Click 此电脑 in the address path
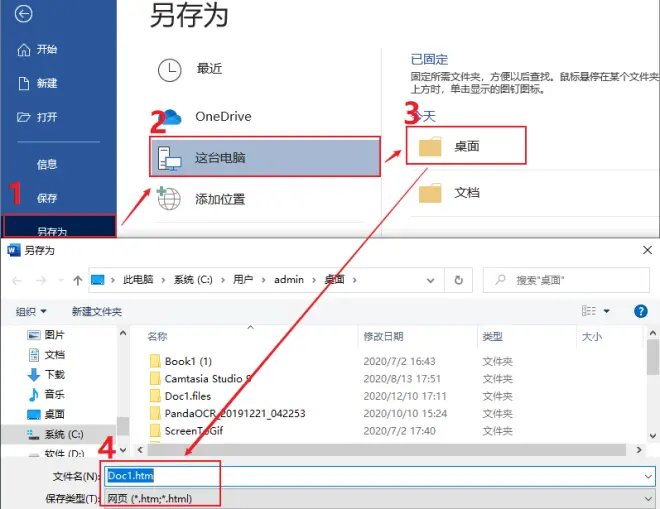The height and width of the screenshot is (509, 660). [138, 280]
